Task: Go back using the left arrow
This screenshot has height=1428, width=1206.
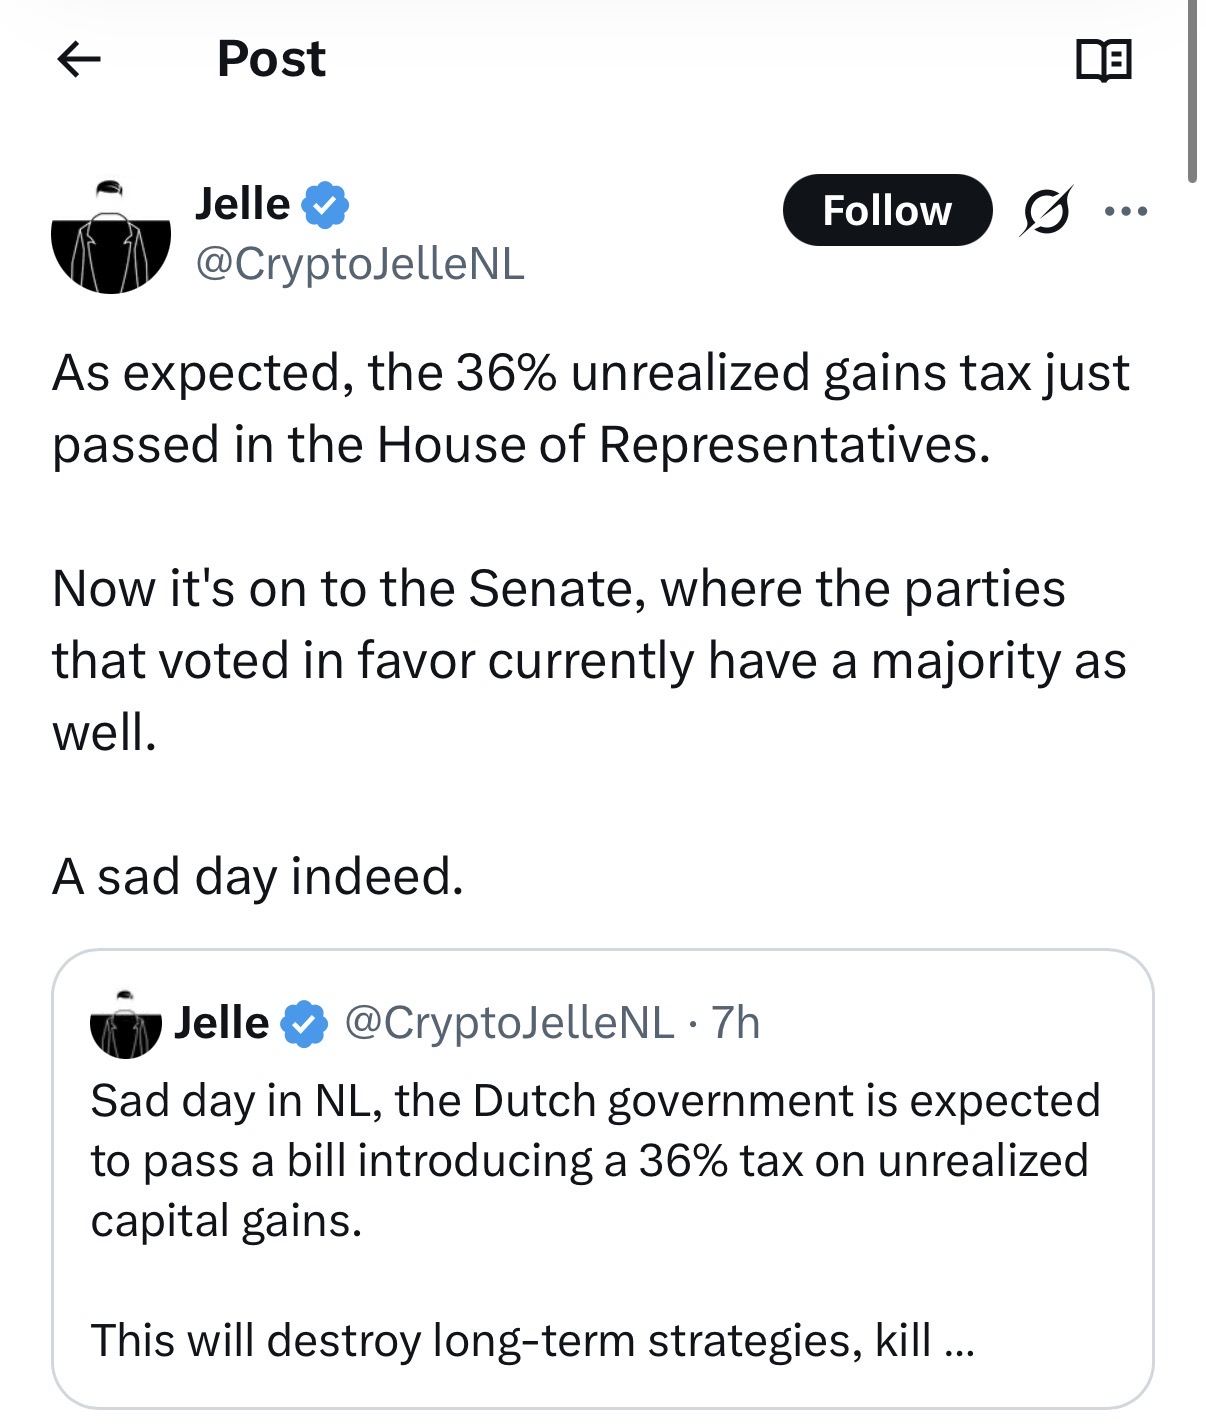Action: pos(79,60)
